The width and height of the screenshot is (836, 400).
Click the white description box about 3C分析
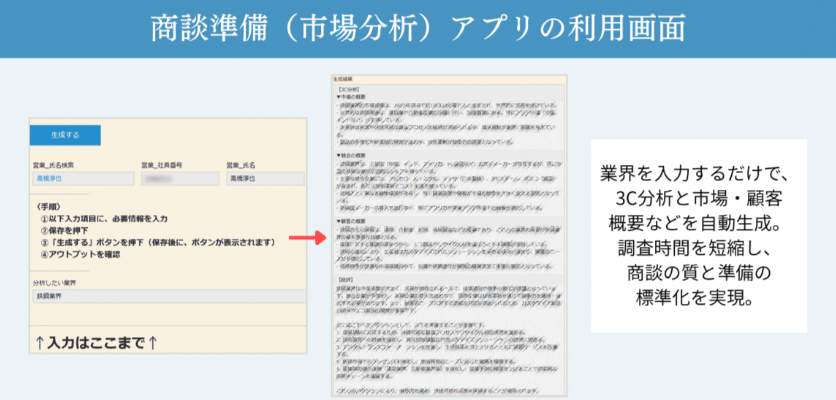pyautogui.click(x=699, y=235)
